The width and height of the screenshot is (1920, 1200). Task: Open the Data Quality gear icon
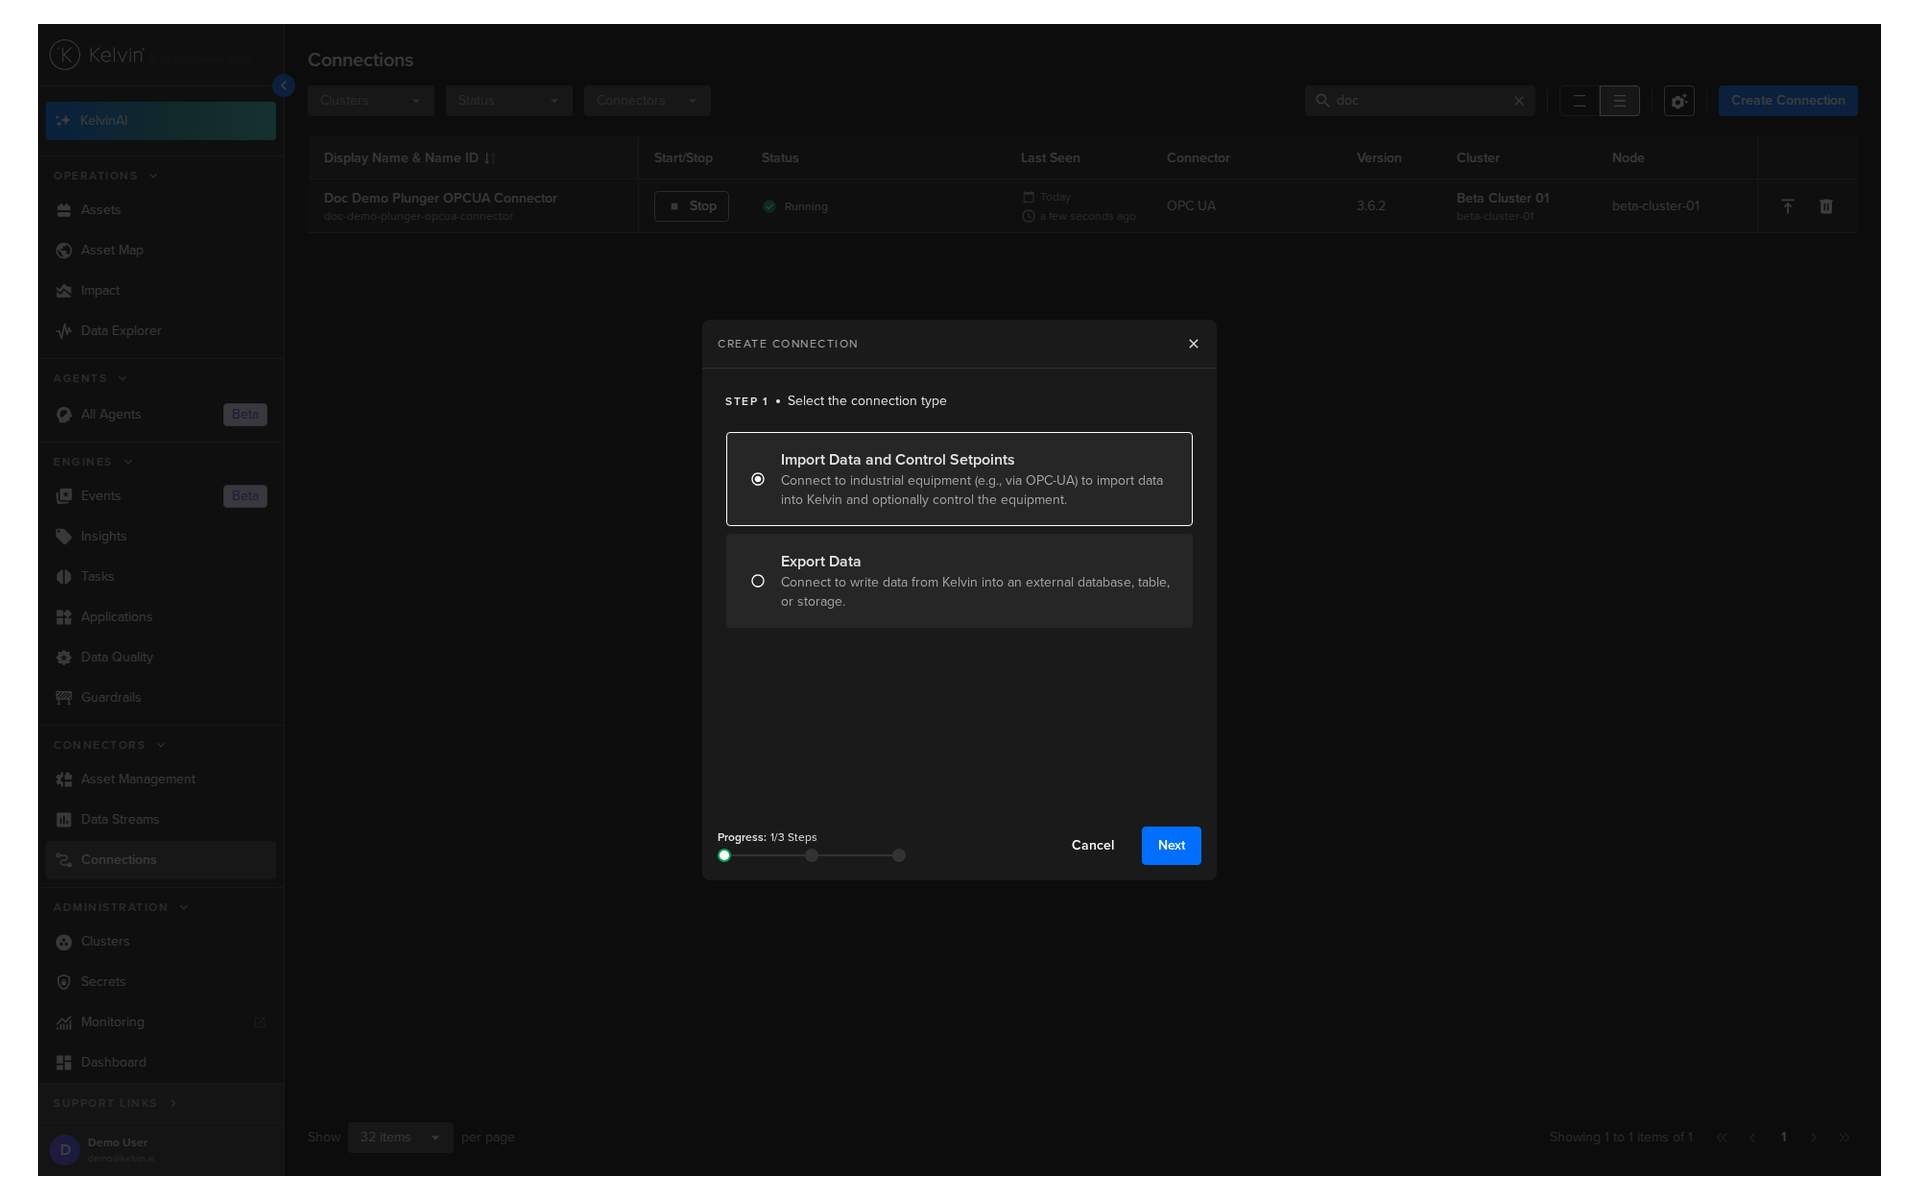[x=64, y=657]
